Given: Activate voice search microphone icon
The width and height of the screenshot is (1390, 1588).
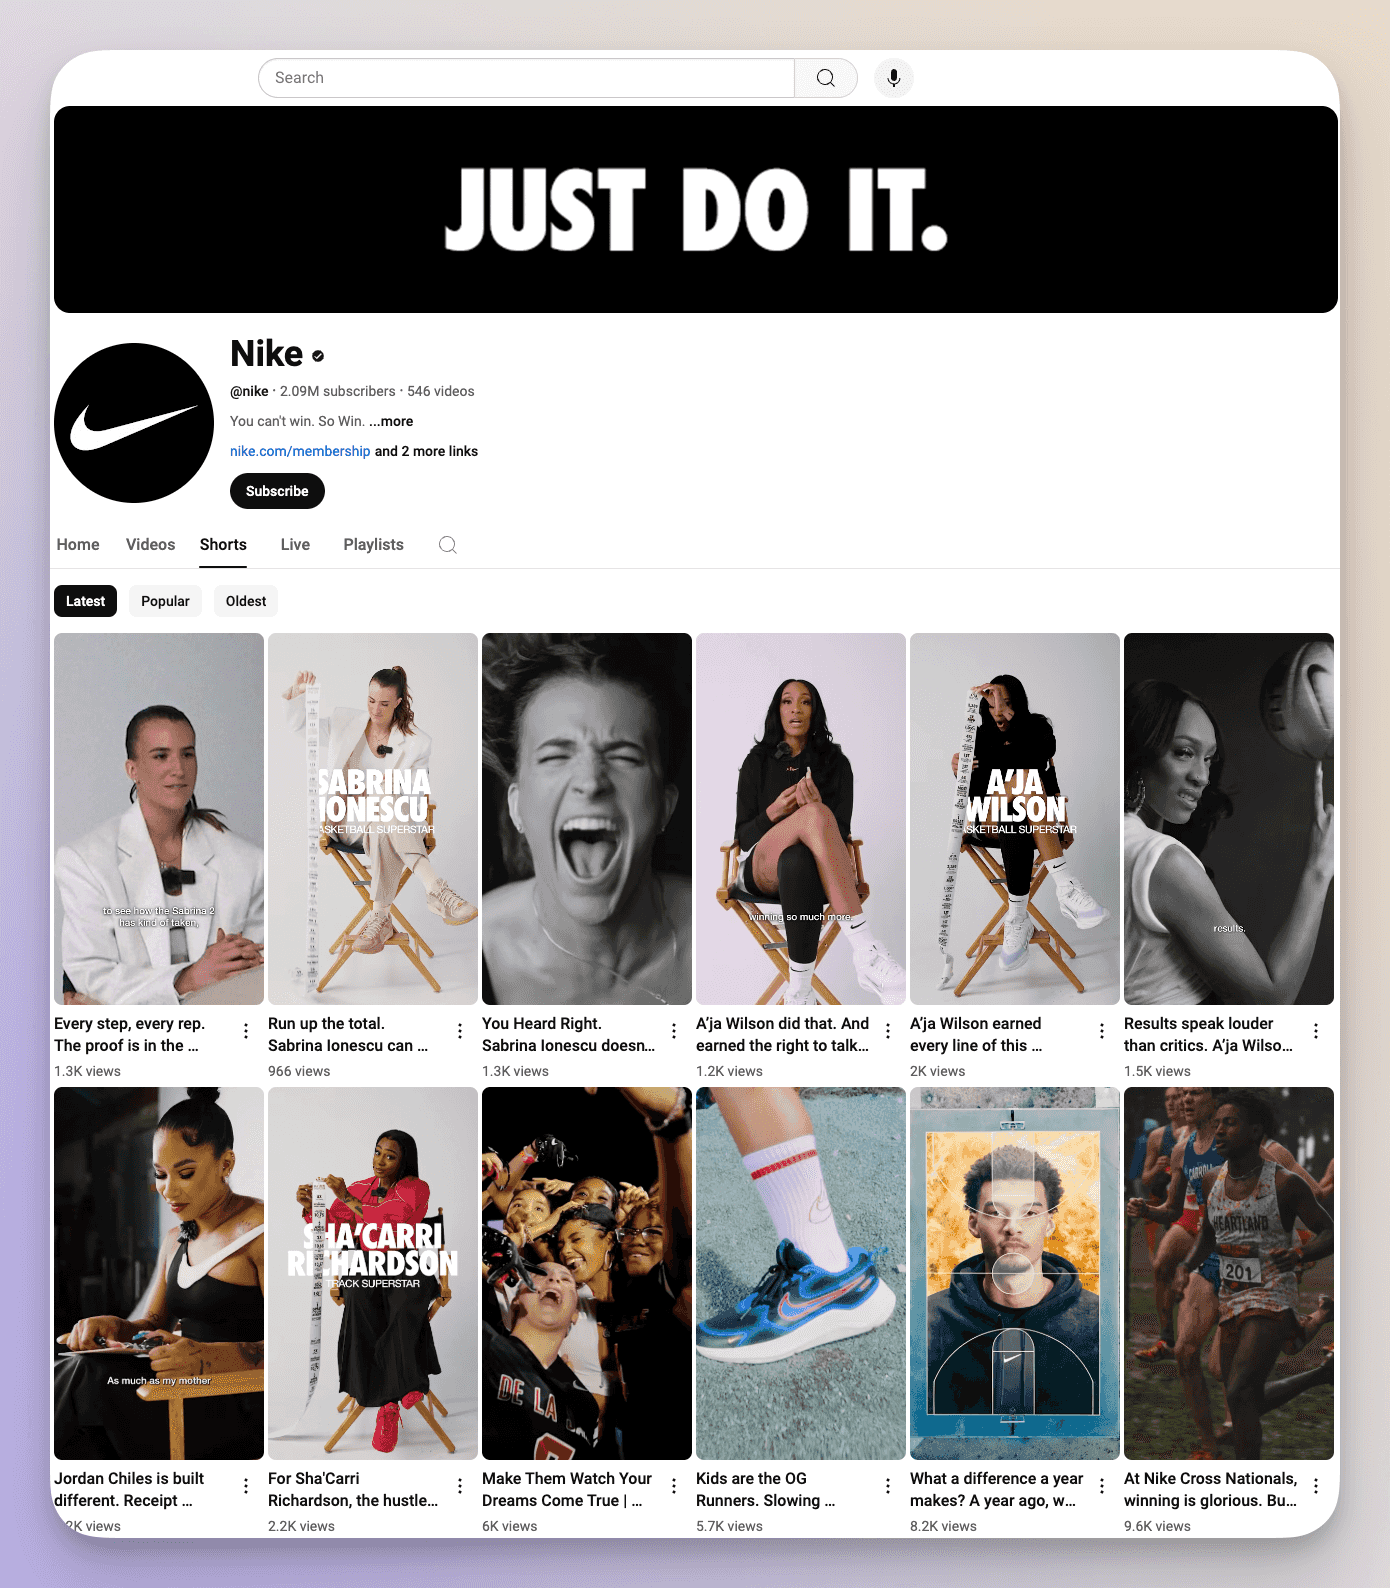Looking at the screenshot, I should pos(894,78).
